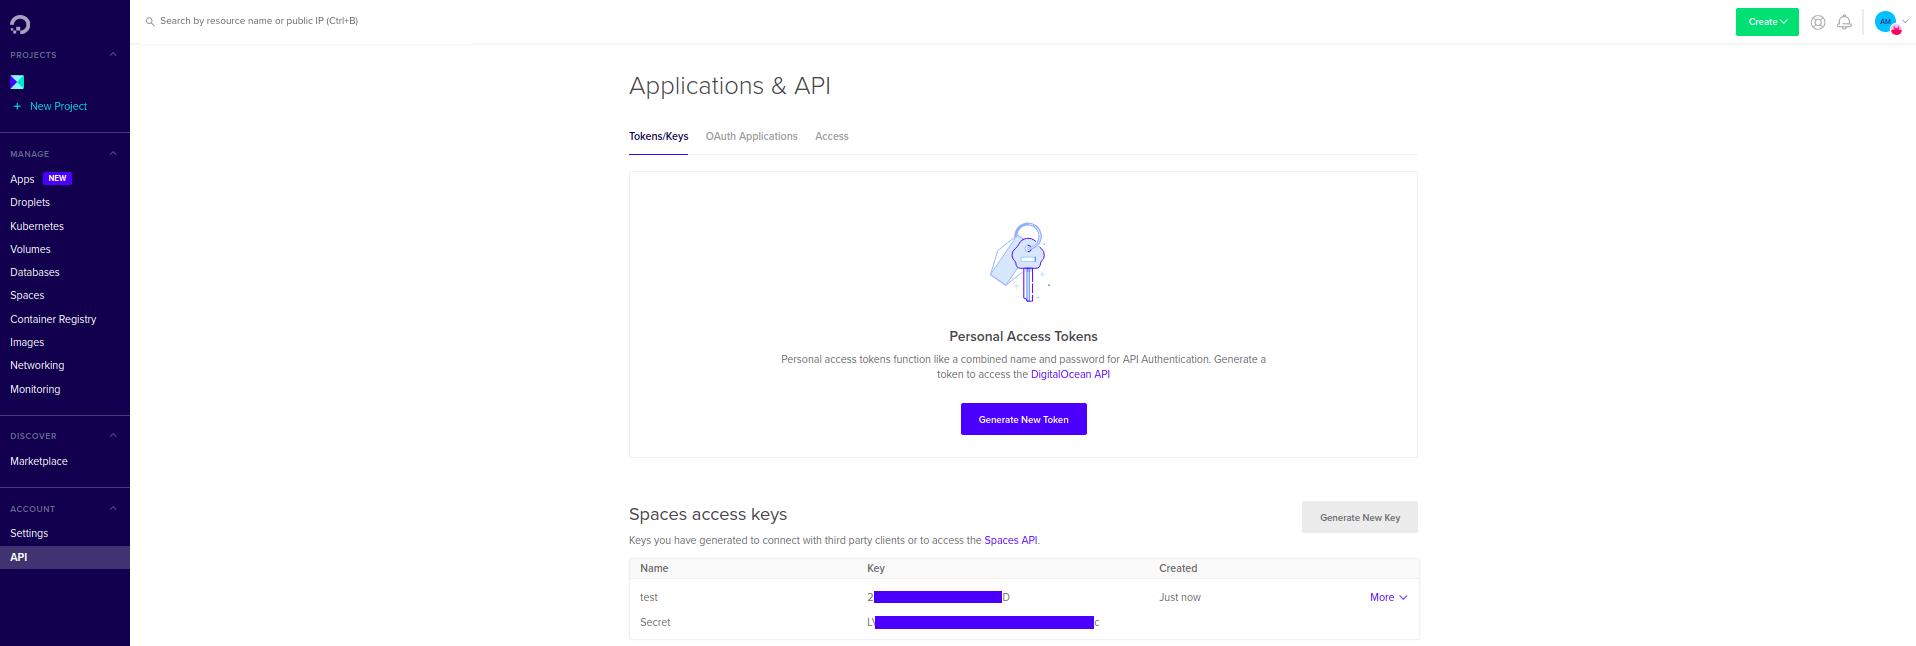Collapse the Projects sidebar section
Image resolution: width=1916 pixels, height=646 pixels.
point(113,55)
